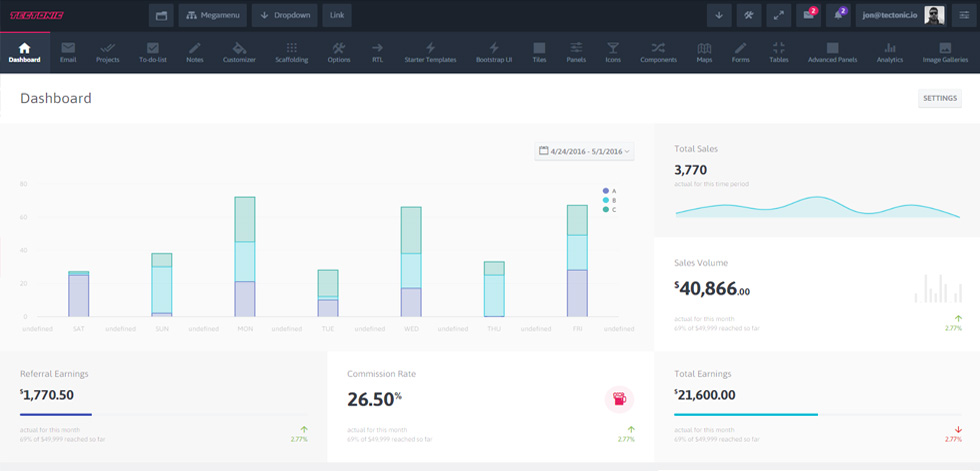Image resolution: width=980 pixels, height=471 pixels.
Task: Click the 26.50% Commission Rate value
Action: (374, 399)
